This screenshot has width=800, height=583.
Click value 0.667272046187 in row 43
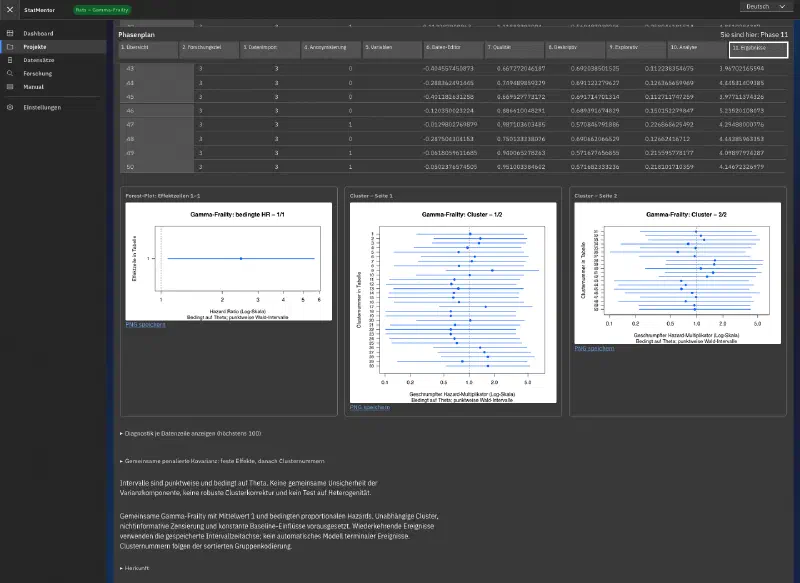pyautogui.click(x=521, y=68)
